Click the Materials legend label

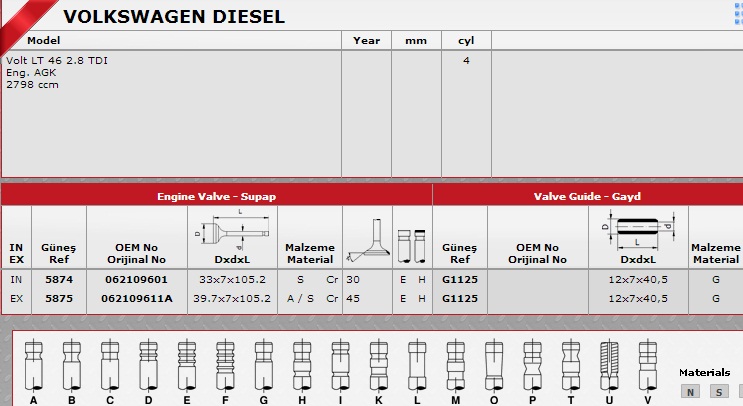coord(704,372)
